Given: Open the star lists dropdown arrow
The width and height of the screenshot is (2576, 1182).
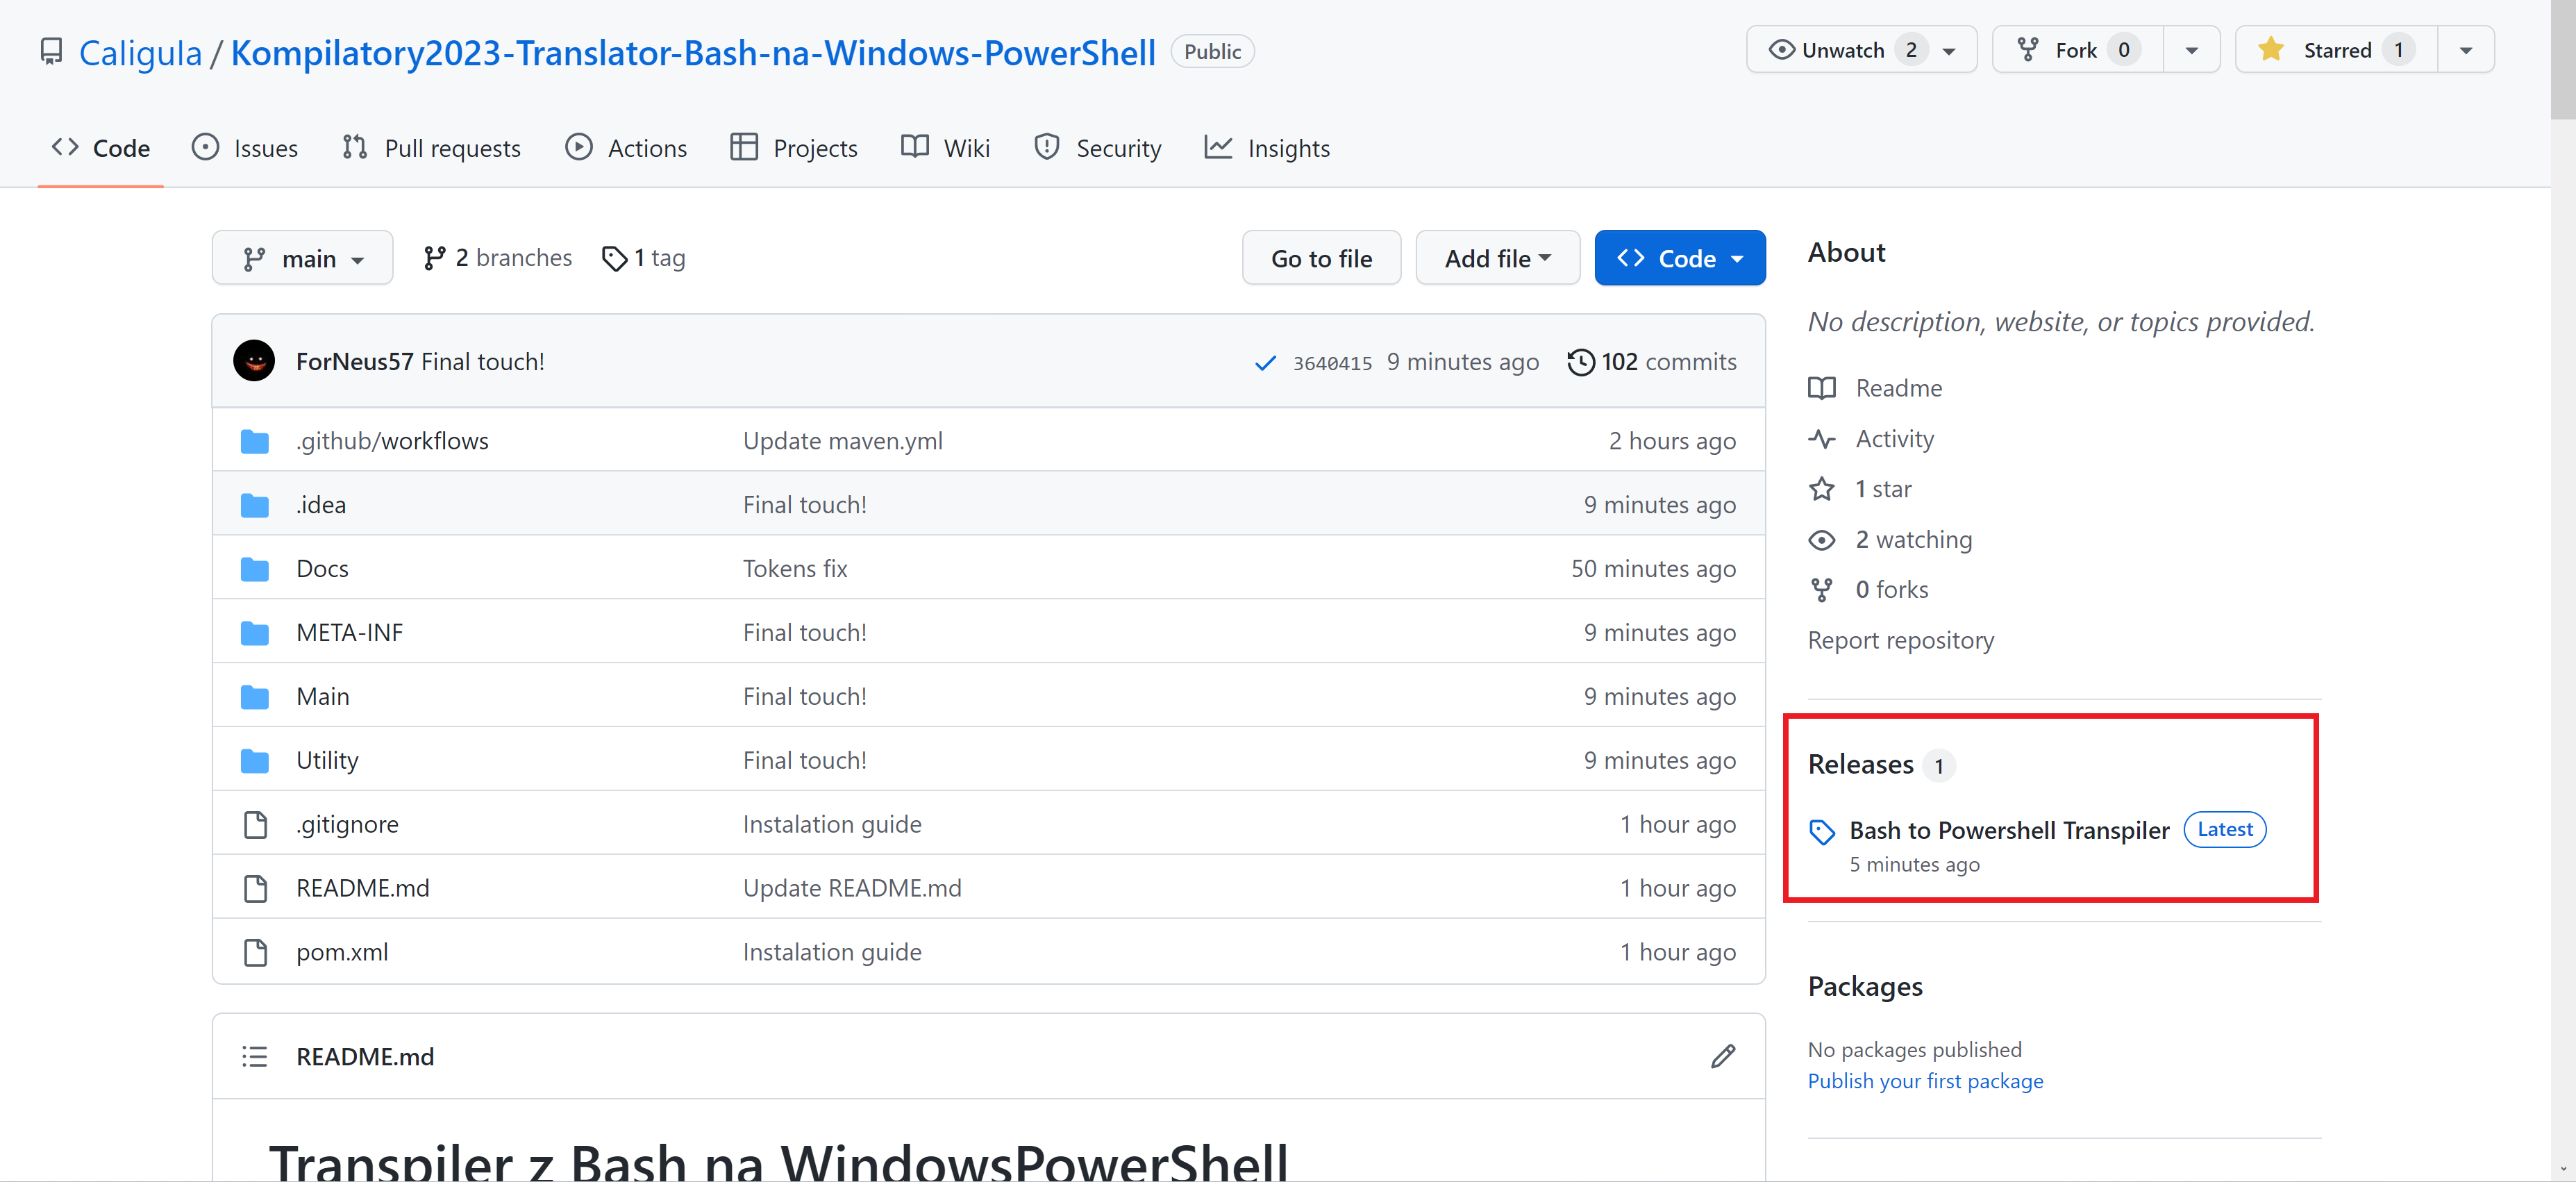Looking at the screenshot, I should pos(2466,50).
